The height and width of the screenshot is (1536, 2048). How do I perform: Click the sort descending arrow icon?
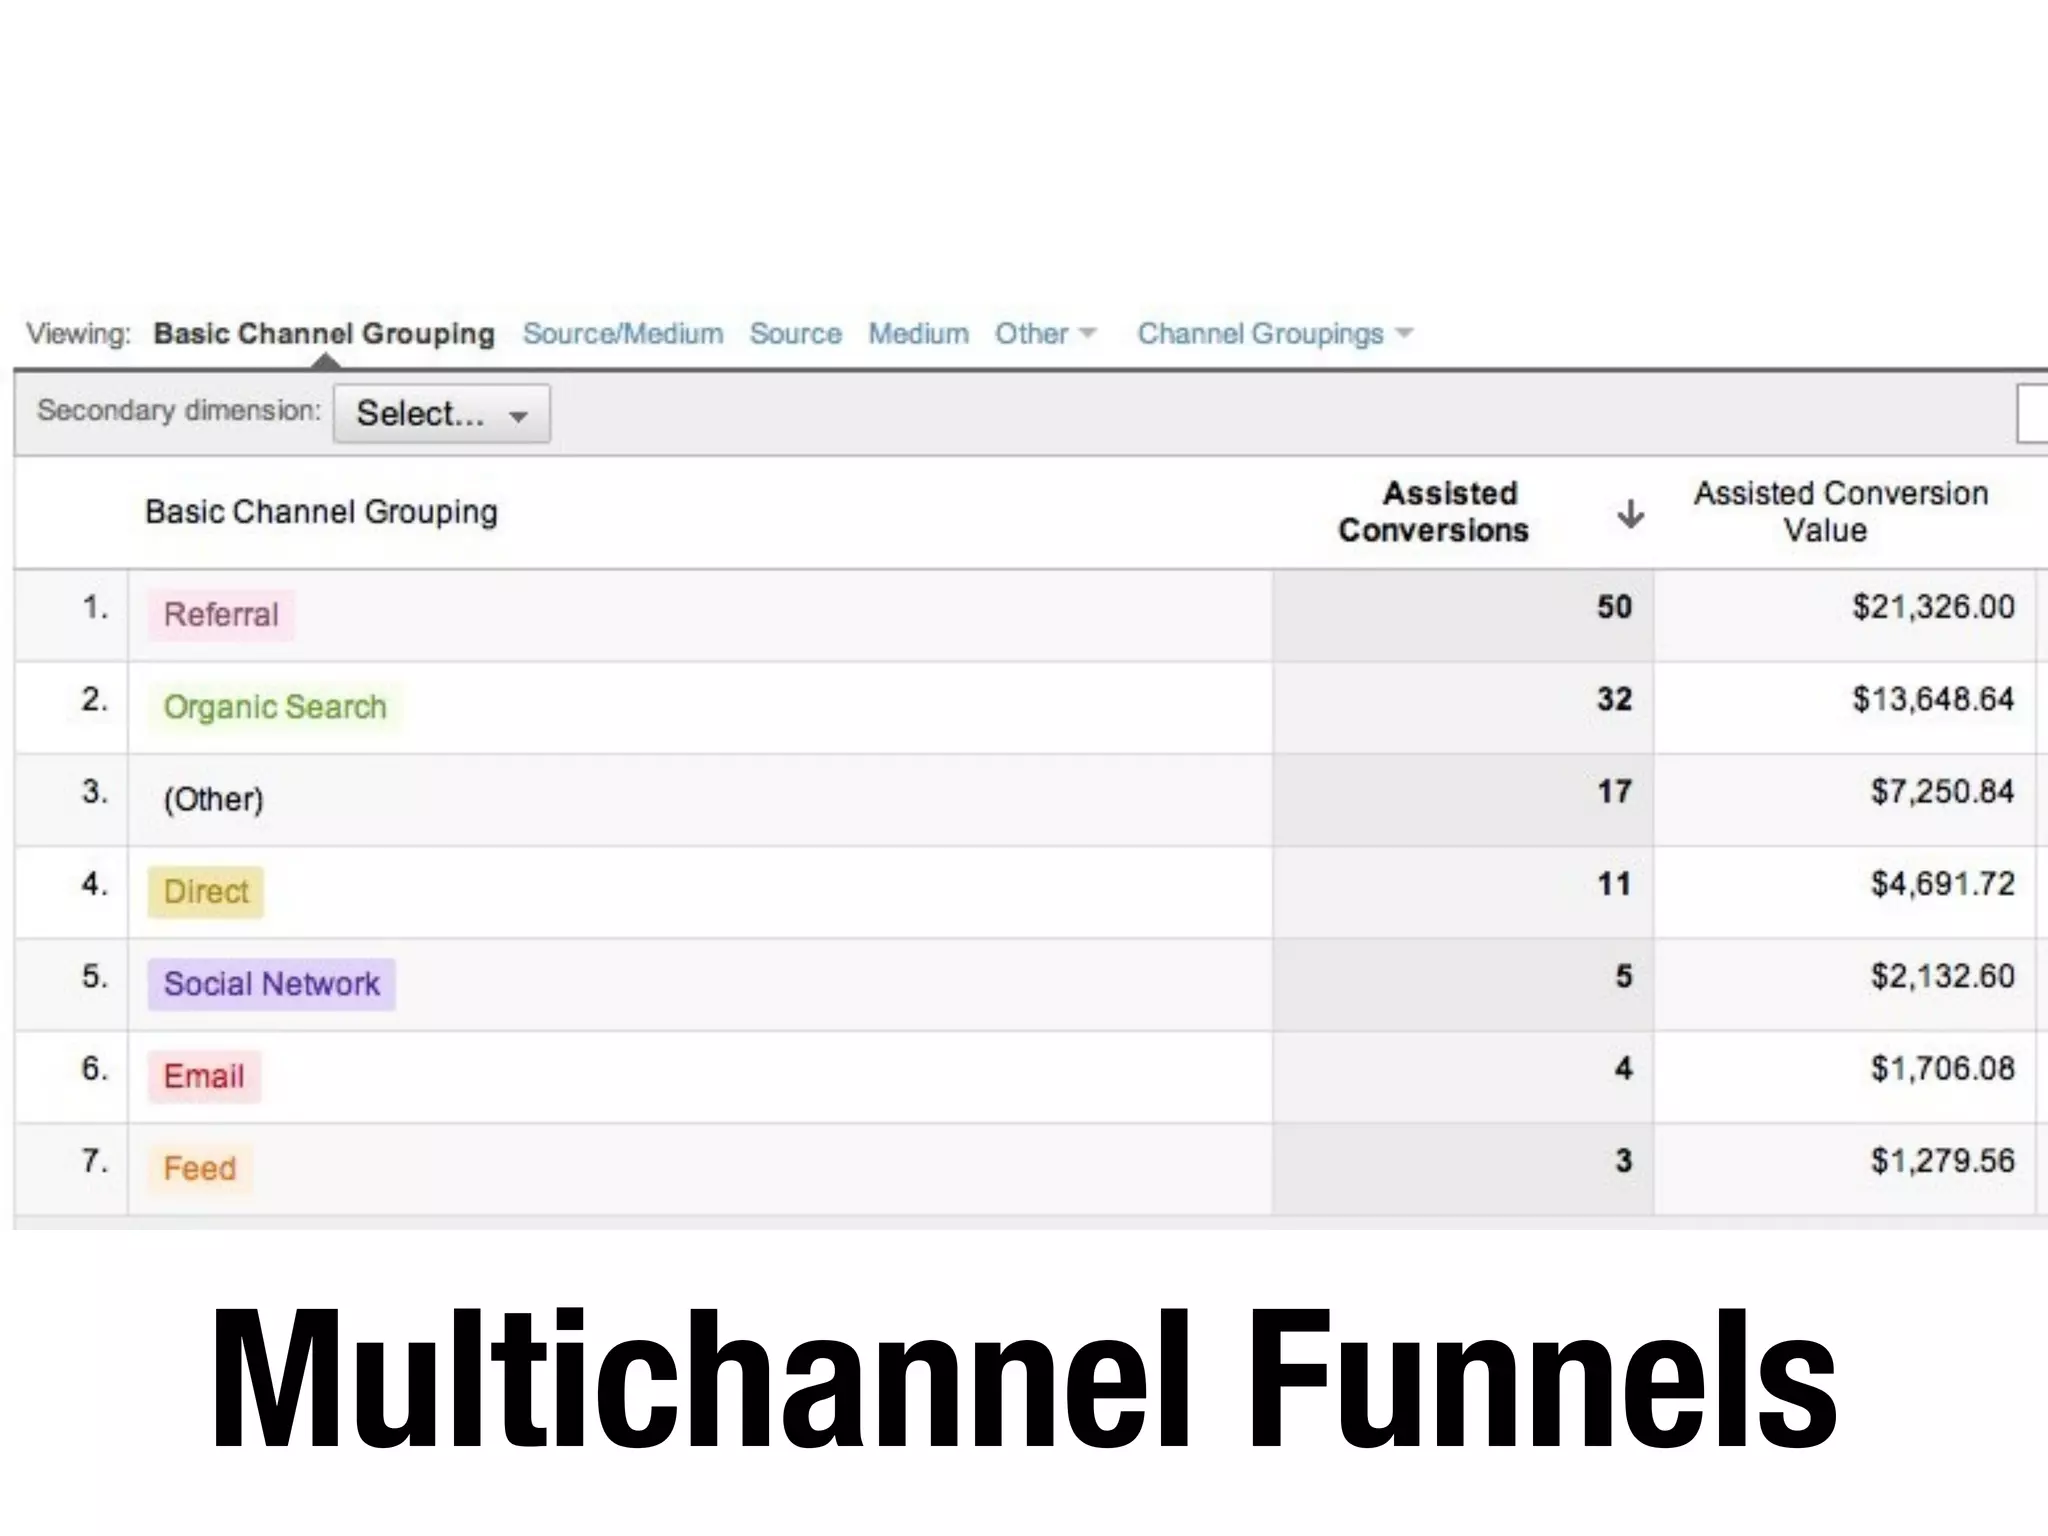(x=1630, y=514)
